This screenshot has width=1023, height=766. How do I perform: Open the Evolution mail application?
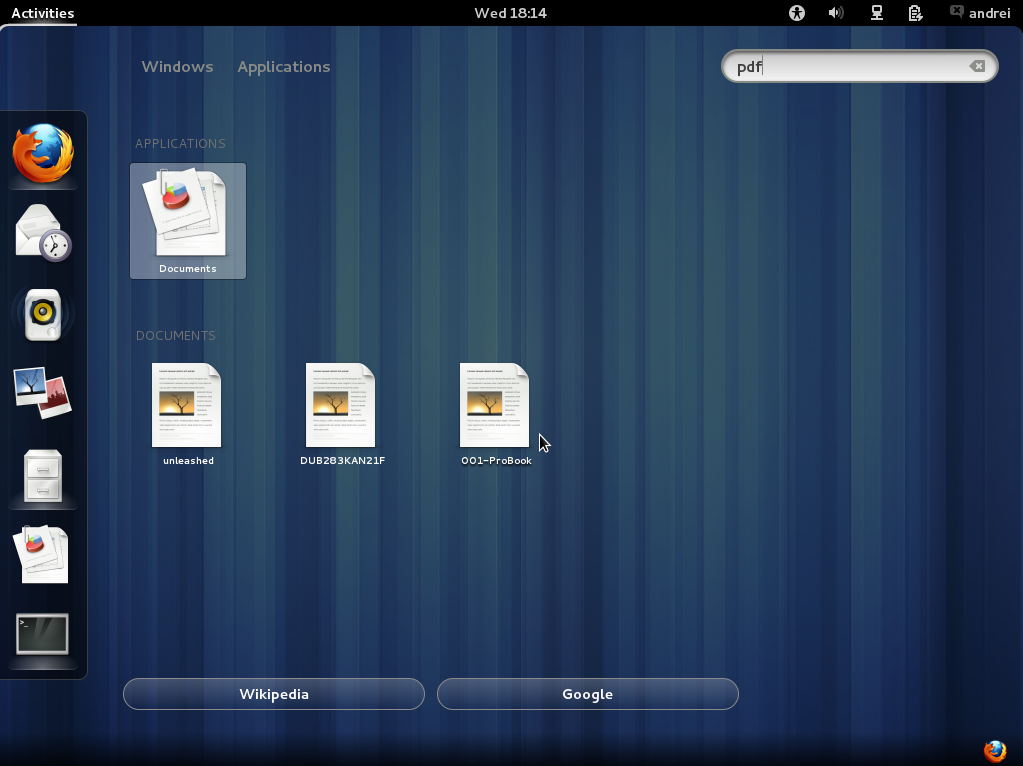41,232
